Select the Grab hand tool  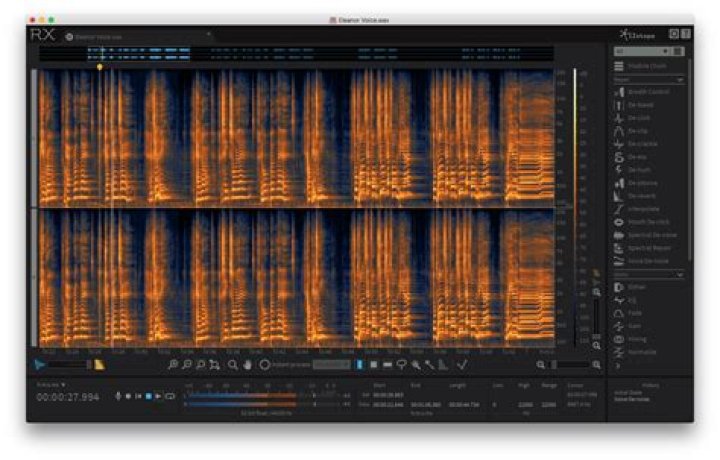coord(248,365)
